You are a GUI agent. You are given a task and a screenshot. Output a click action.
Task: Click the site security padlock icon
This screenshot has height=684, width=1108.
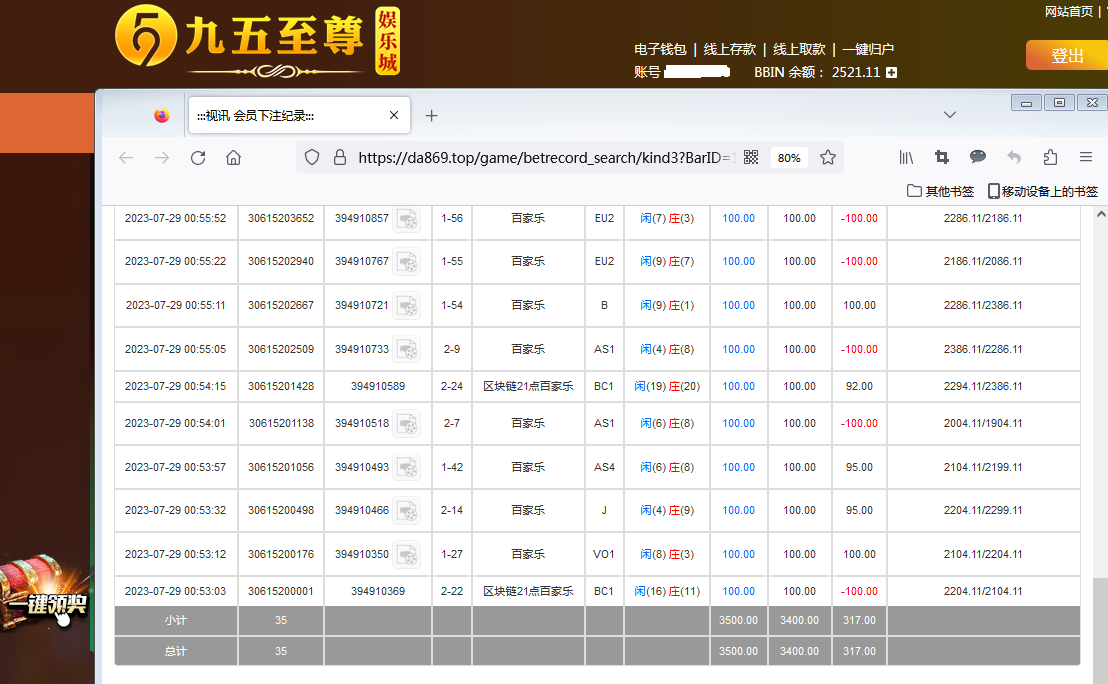pos(340,157)
